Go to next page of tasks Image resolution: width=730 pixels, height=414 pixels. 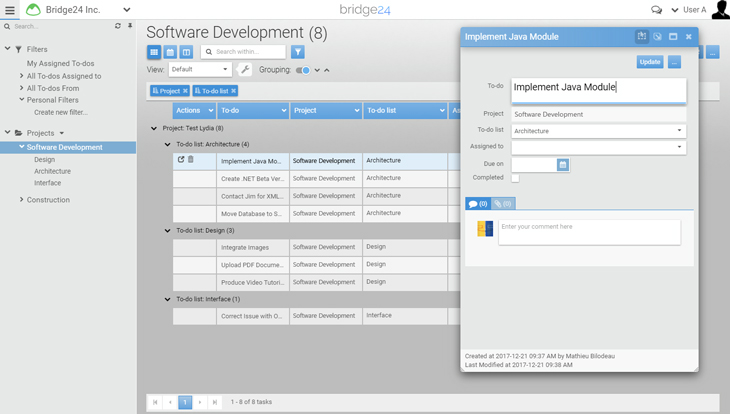200,402
